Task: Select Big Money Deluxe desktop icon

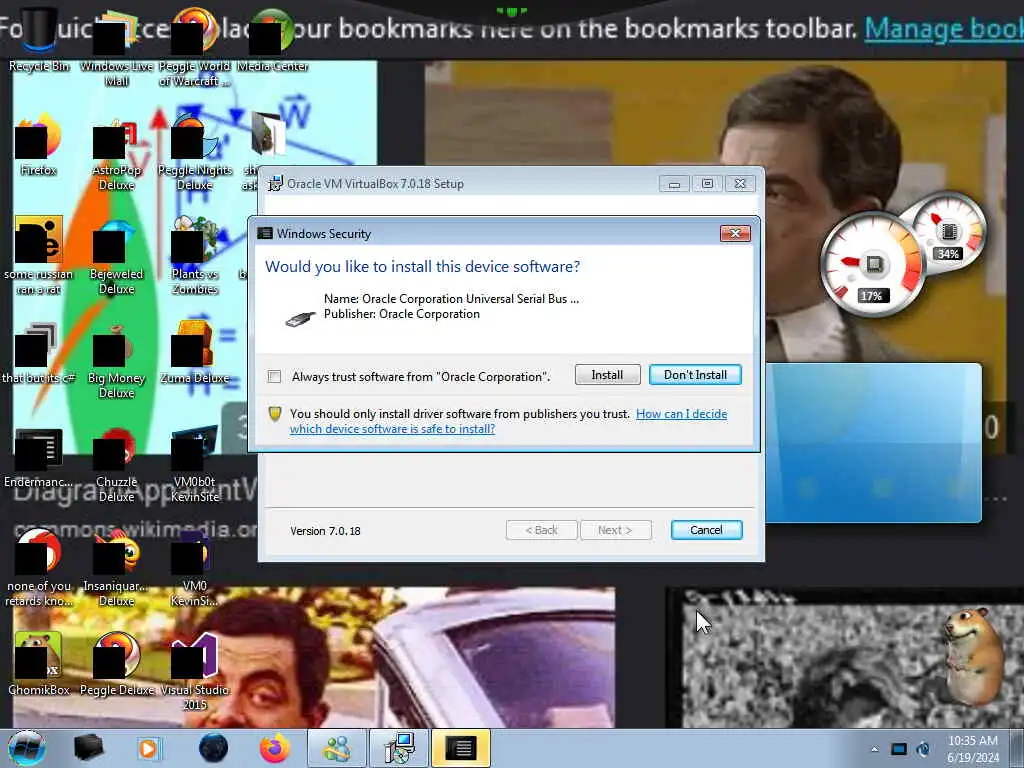Action: coord(116,360)
